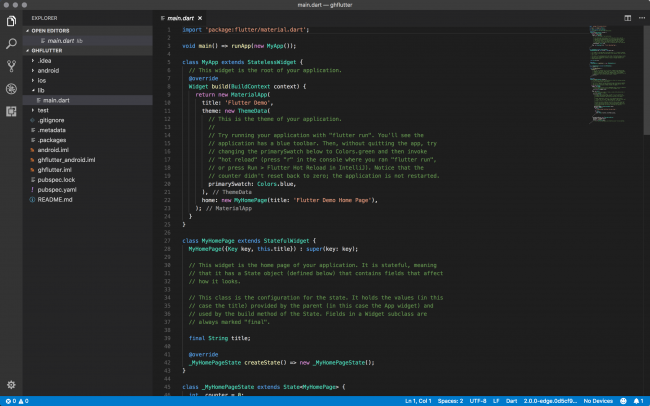This screenshot has width=650, height=406.
Task: Expand the test folder
Action: pyautogui.click(x=43, y=110)
